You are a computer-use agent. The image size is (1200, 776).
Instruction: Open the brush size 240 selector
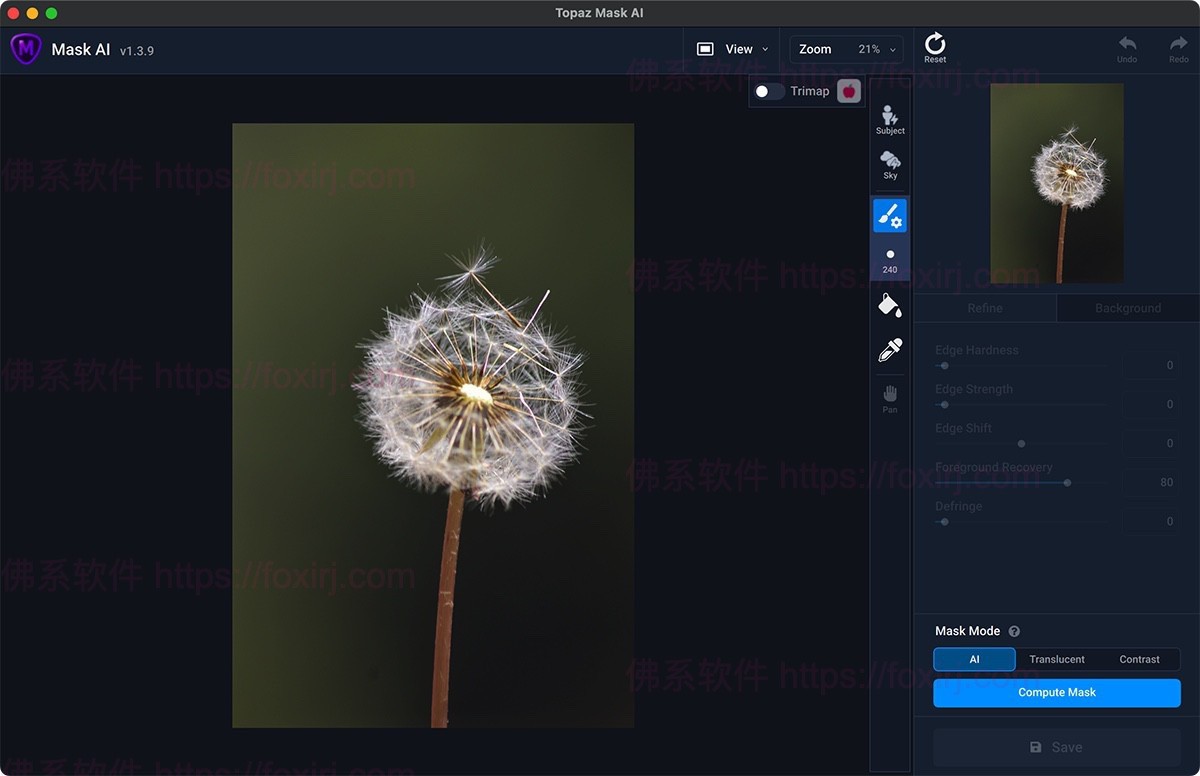tap(890, 261)
